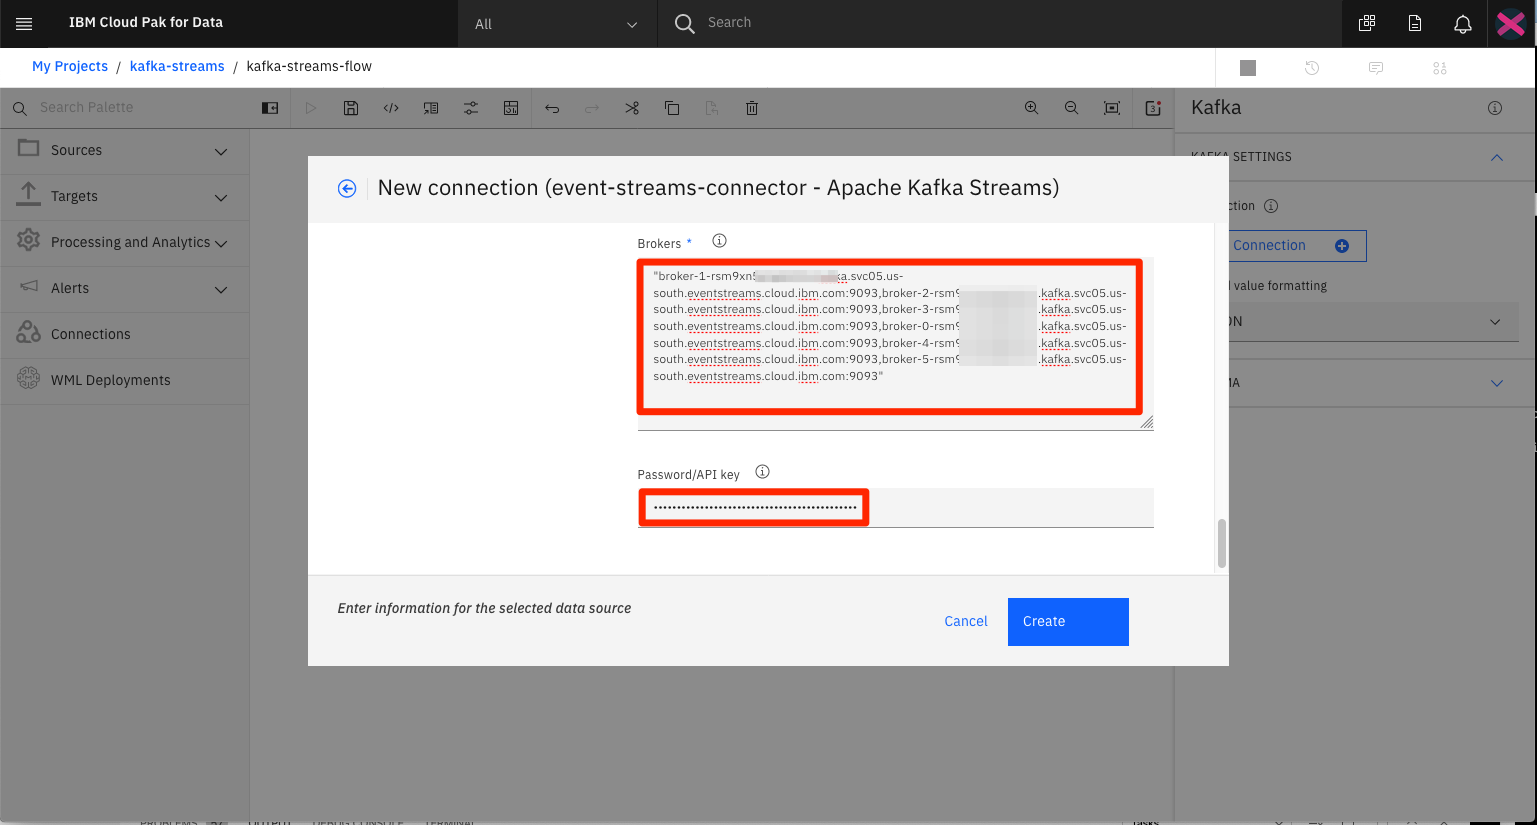Click Add Connection button in Kafka panel
The image size is (1537, 825).
(1296, 246)
